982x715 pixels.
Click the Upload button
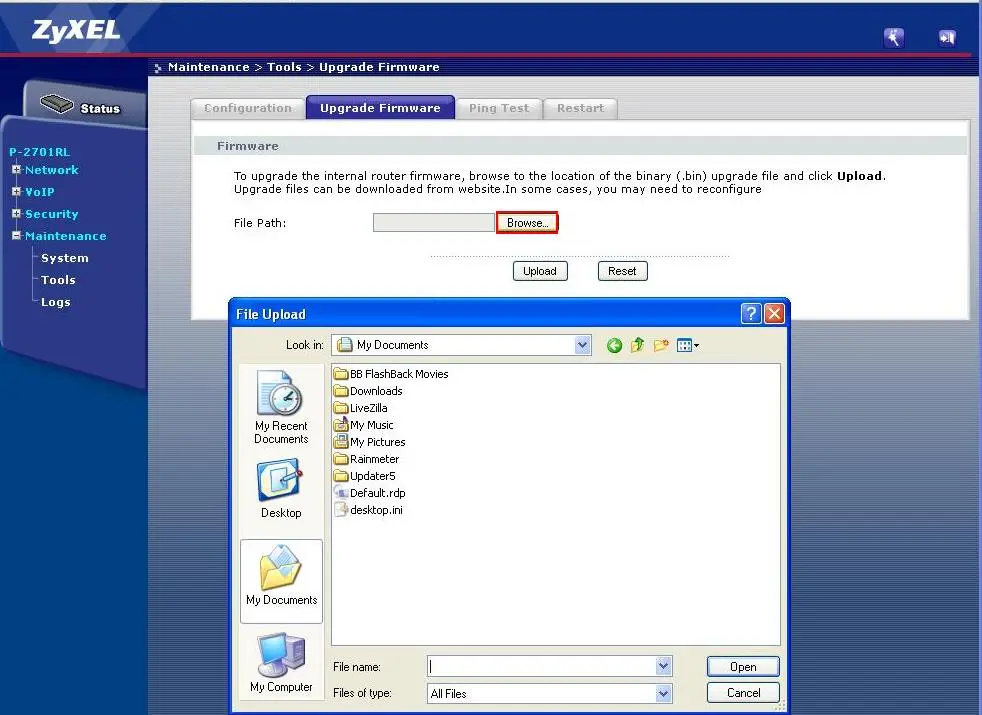coord(540,271)
